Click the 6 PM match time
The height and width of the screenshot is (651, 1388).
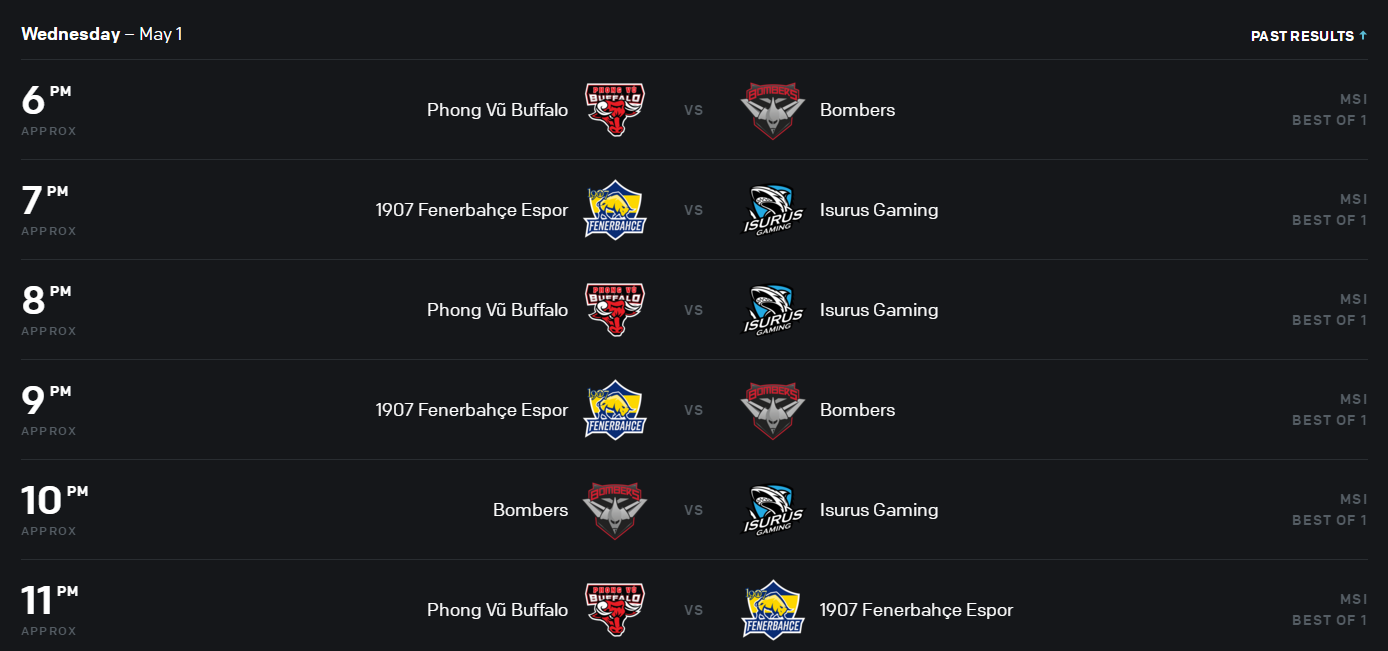click(x=46, y=103)
